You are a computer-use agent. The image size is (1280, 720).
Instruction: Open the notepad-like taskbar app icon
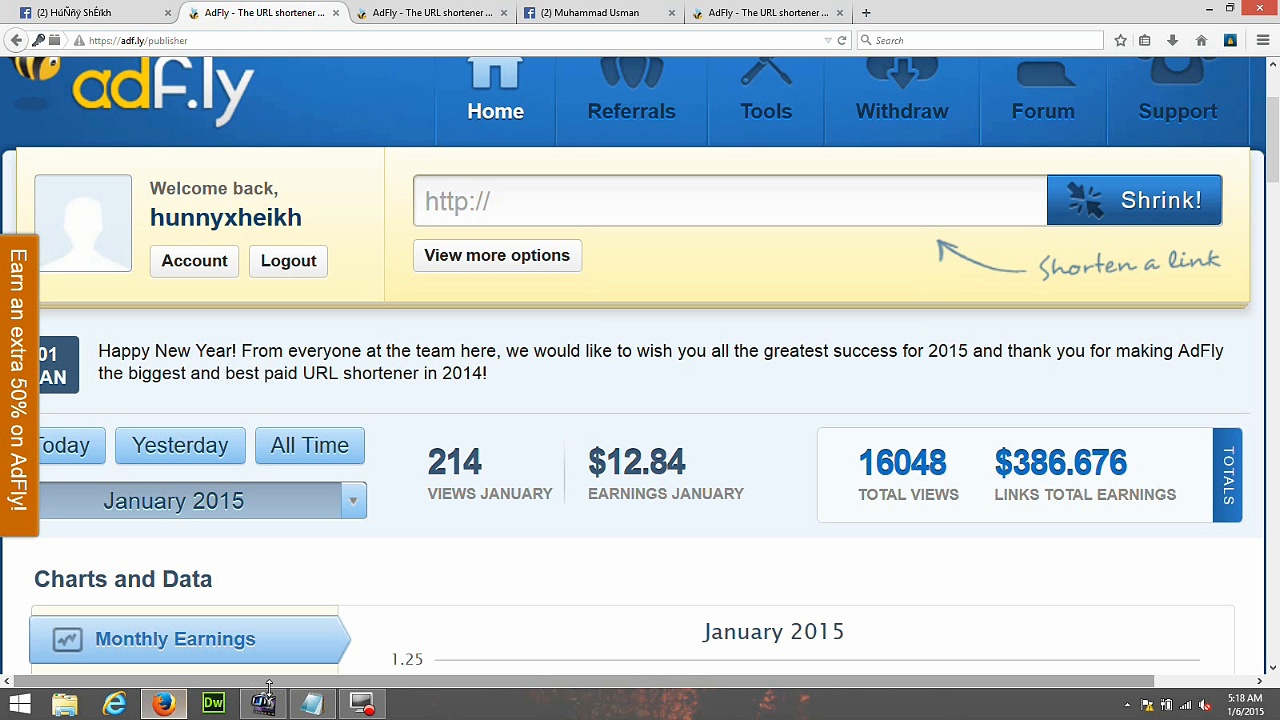[312, 704]
